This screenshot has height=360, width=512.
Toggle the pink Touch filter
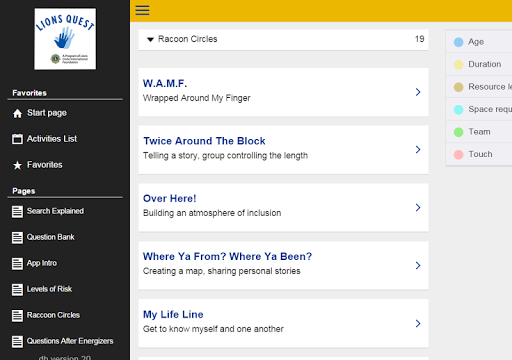tap(459, 154)
